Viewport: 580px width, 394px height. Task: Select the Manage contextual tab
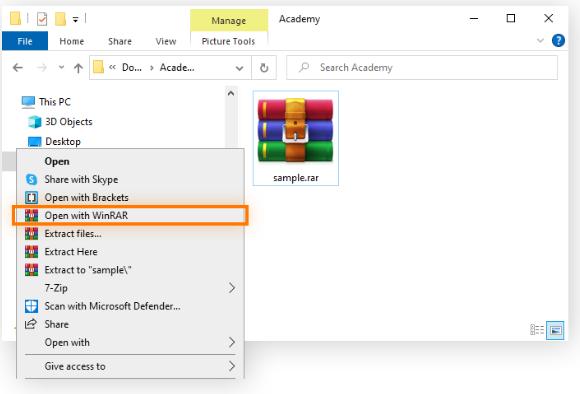(229, 20)
